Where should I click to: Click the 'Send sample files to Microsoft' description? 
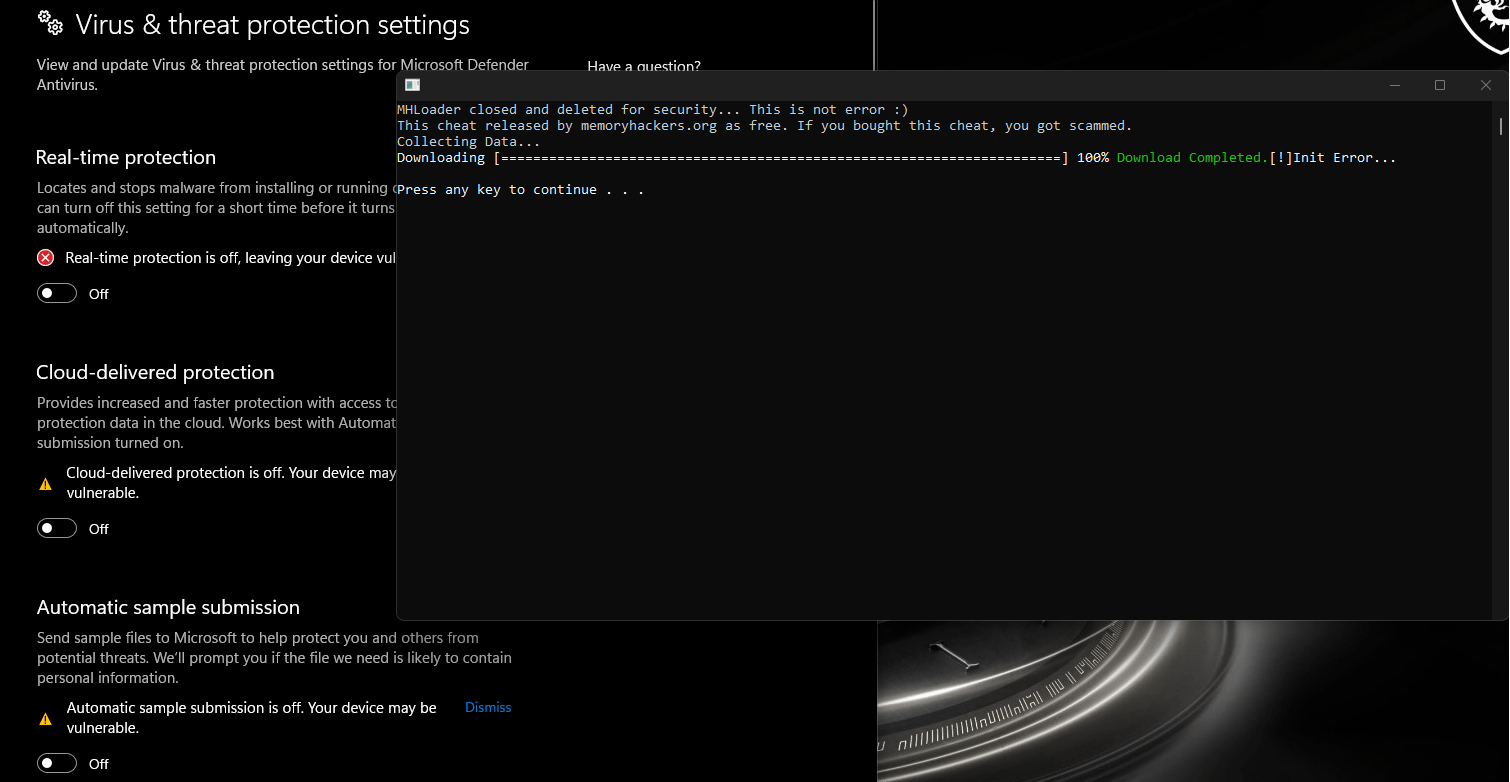(274, 658)
